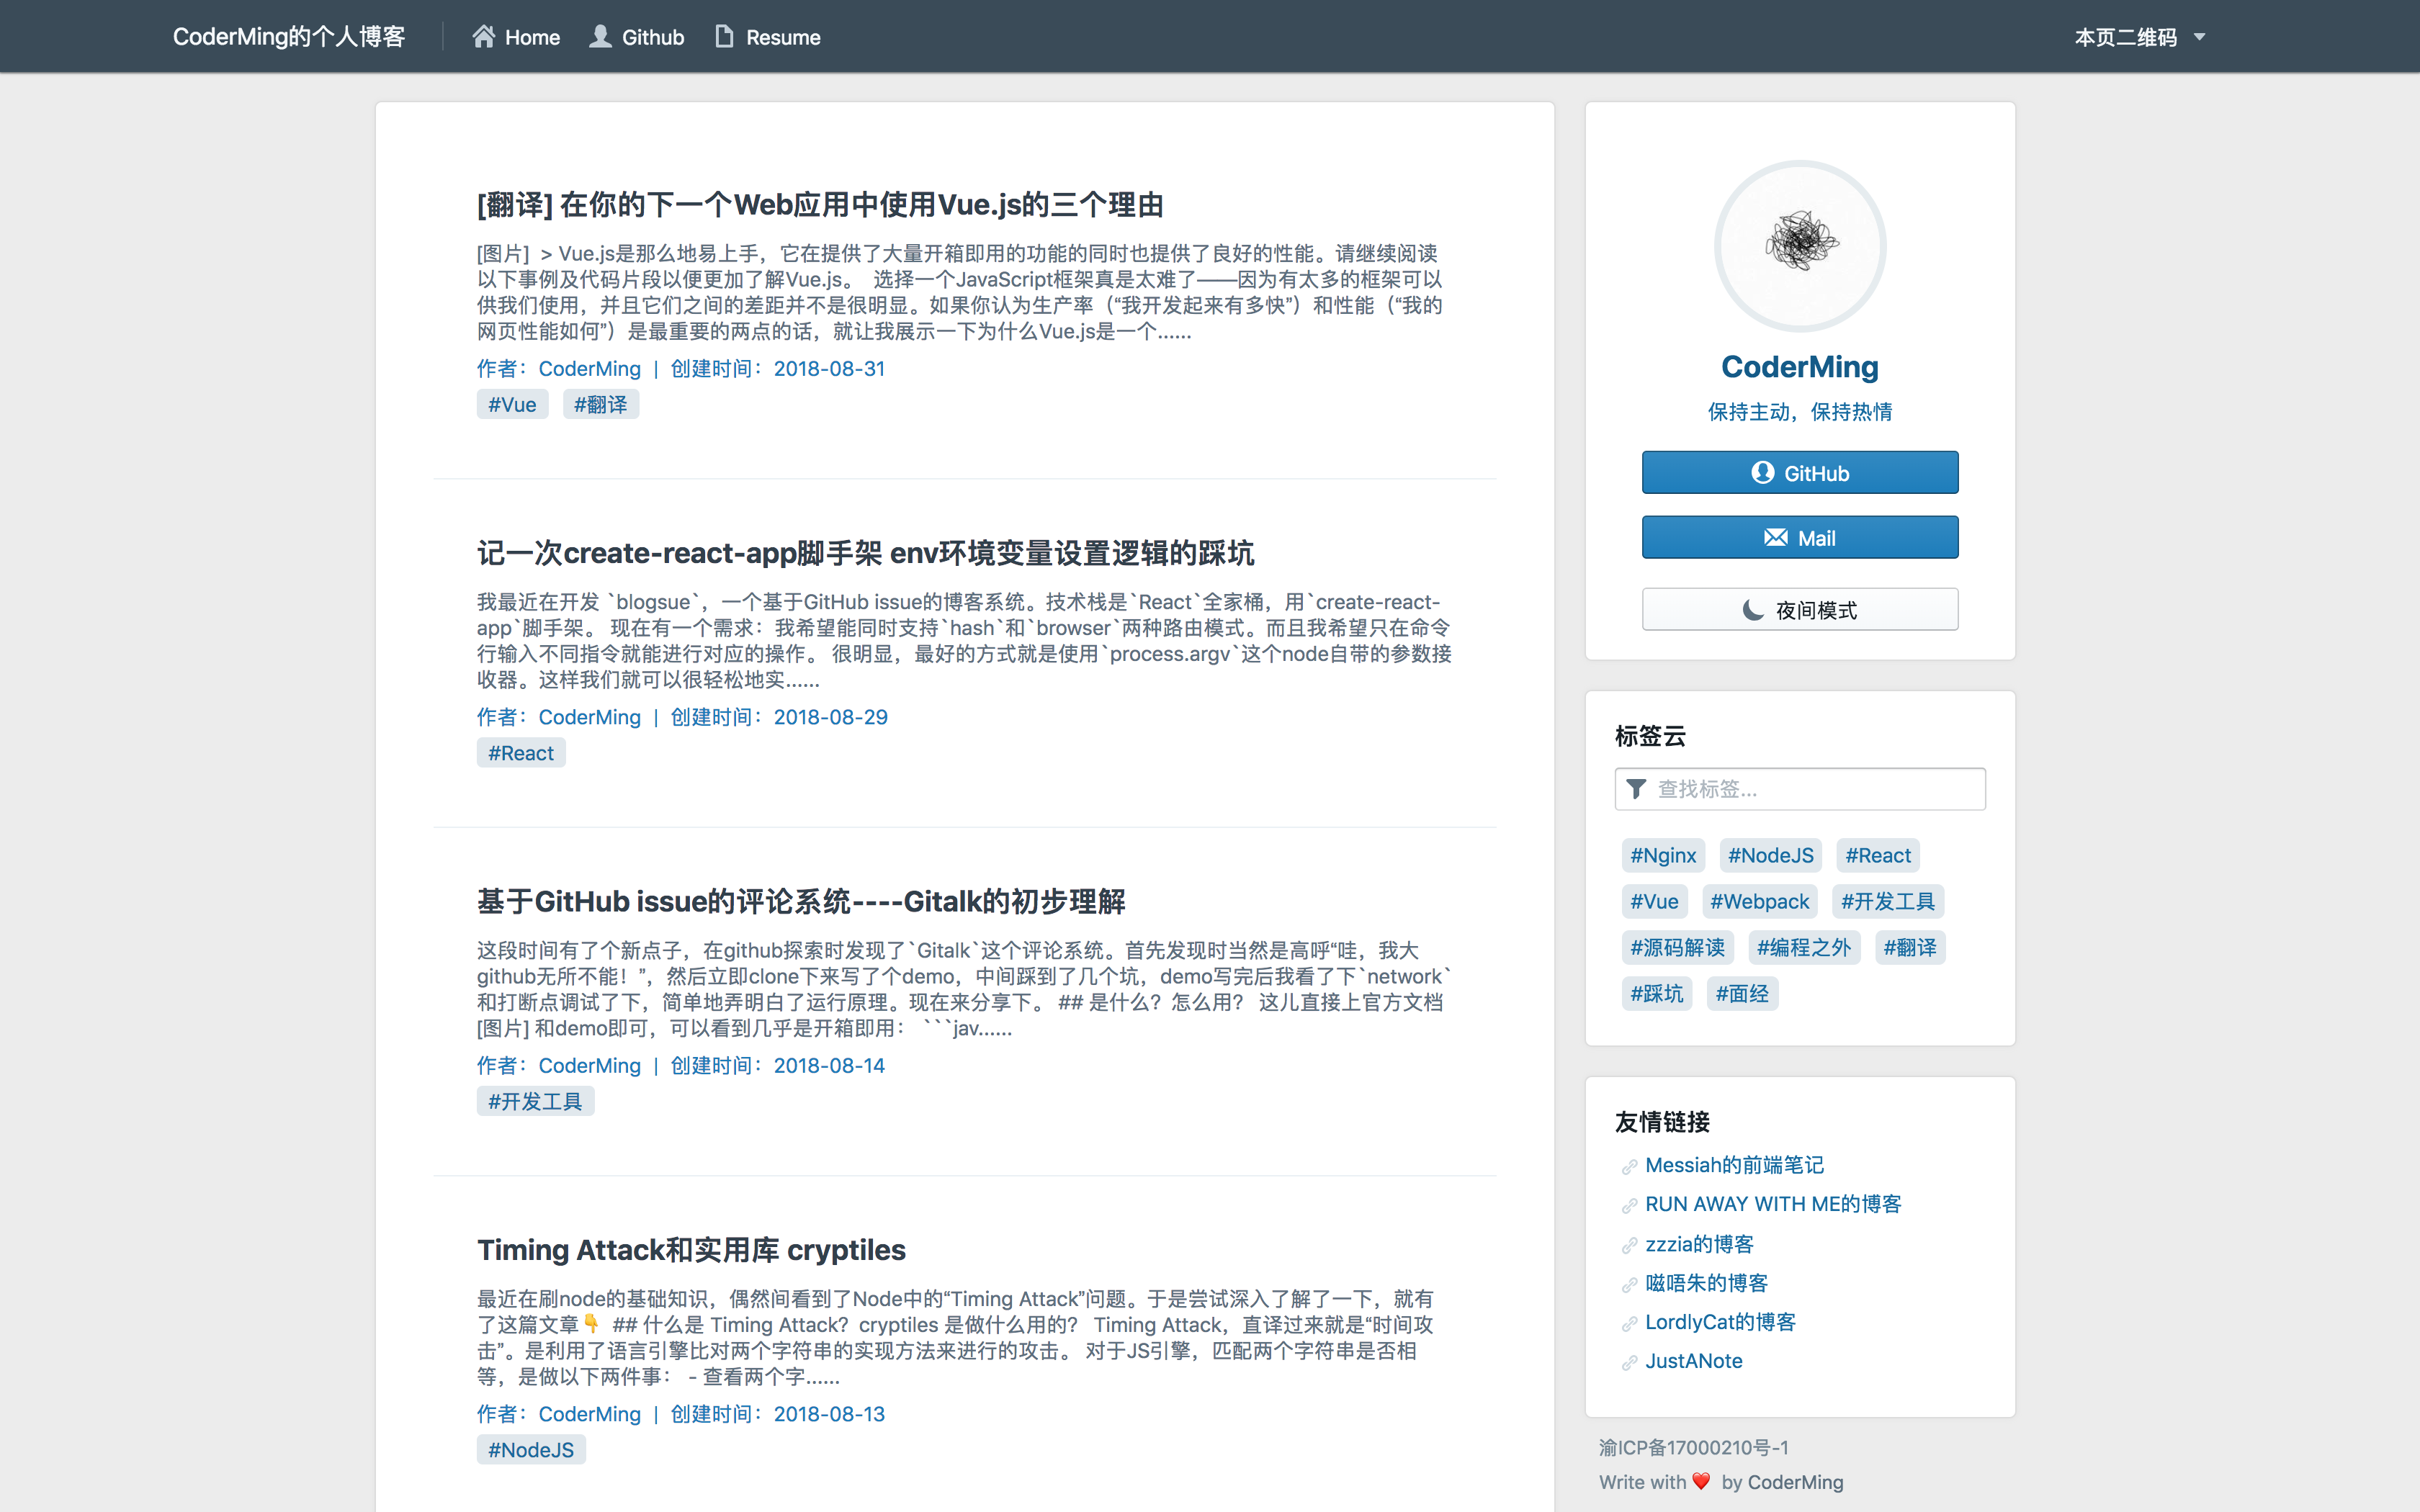Open the Timing Attack和实用库 cryptiles post
Screen dimensions: 2420x1512
691,1250
